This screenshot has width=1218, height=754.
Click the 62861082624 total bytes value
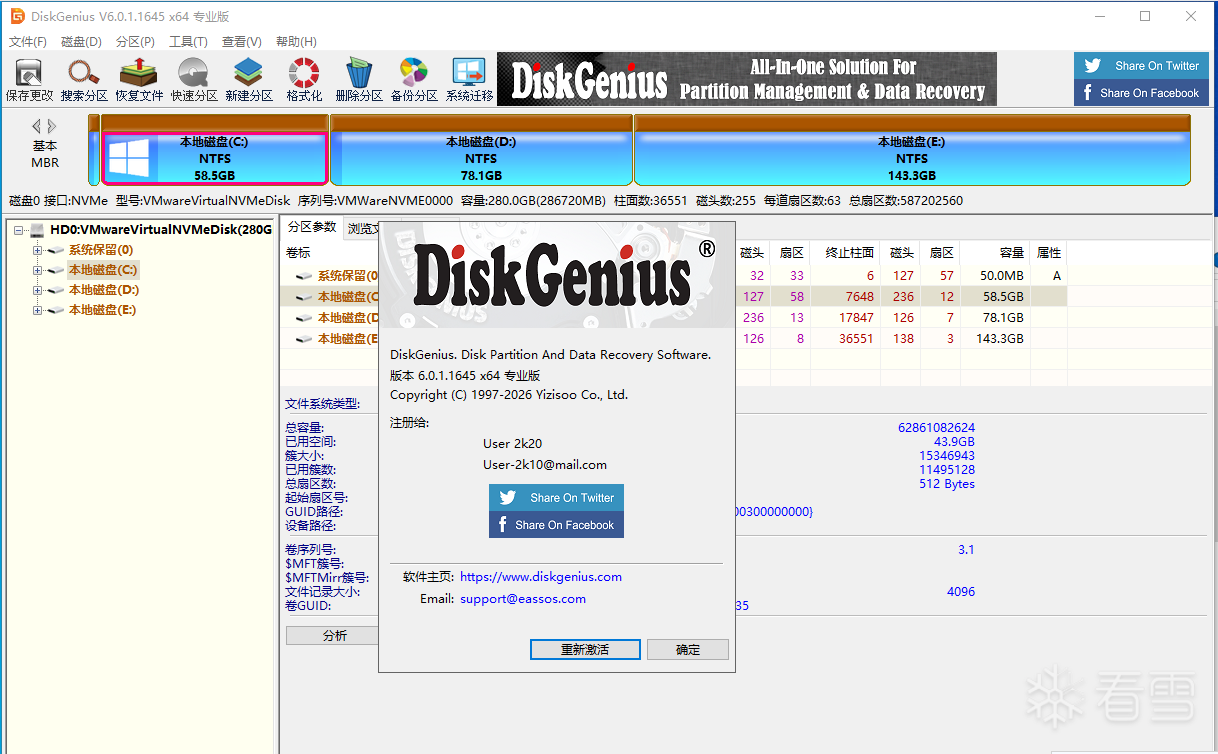coord(936,427)
